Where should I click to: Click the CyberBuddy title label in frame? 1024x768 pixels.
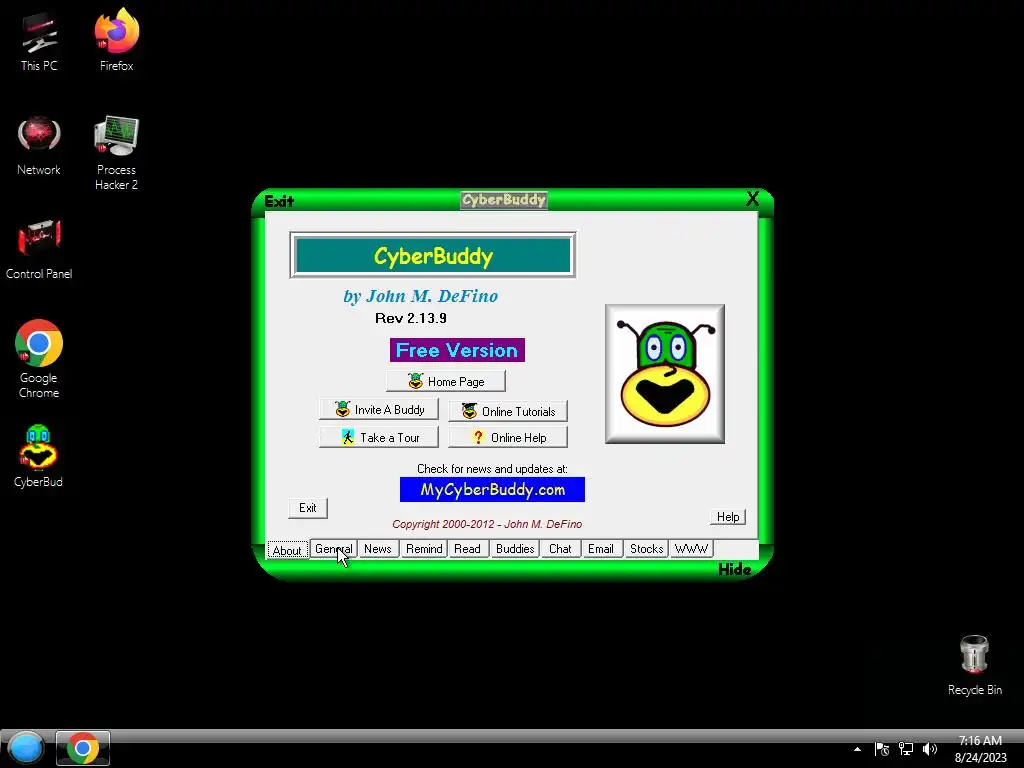pos(504,200)
